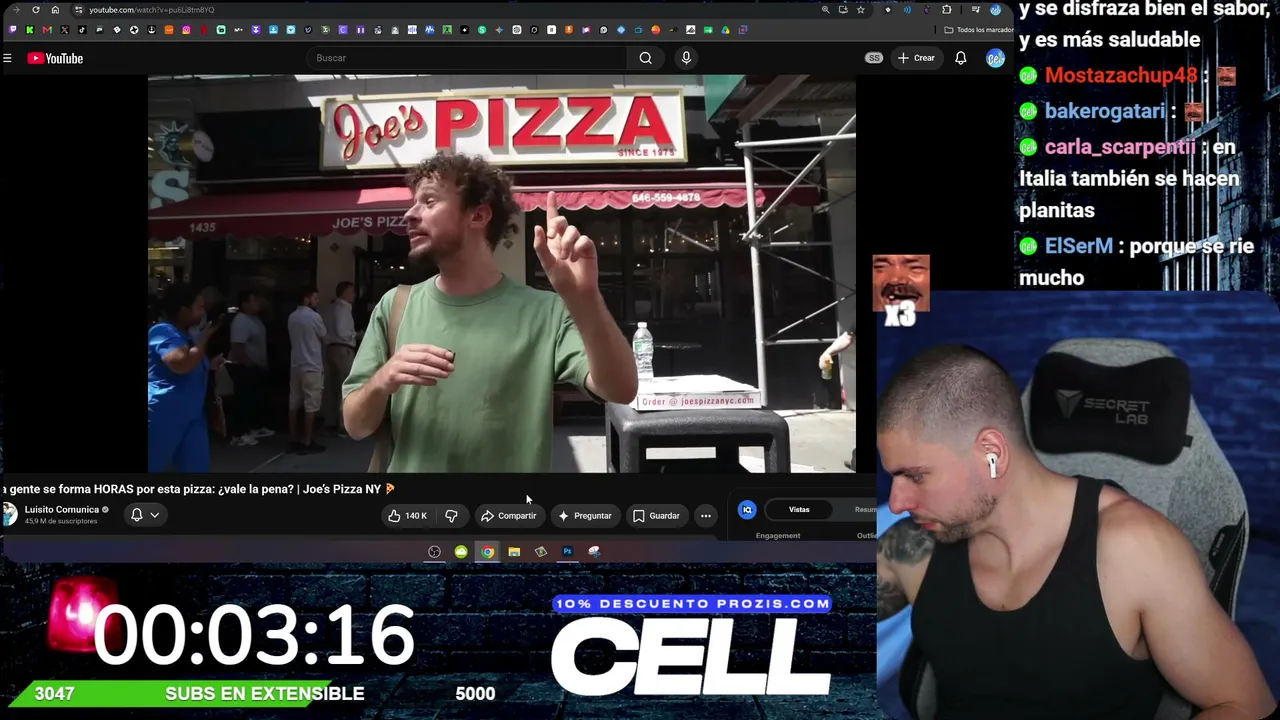The image size is (1280, 720).
Task: Open File Explorer from the taskbar
Action: [x=514, y=552]
